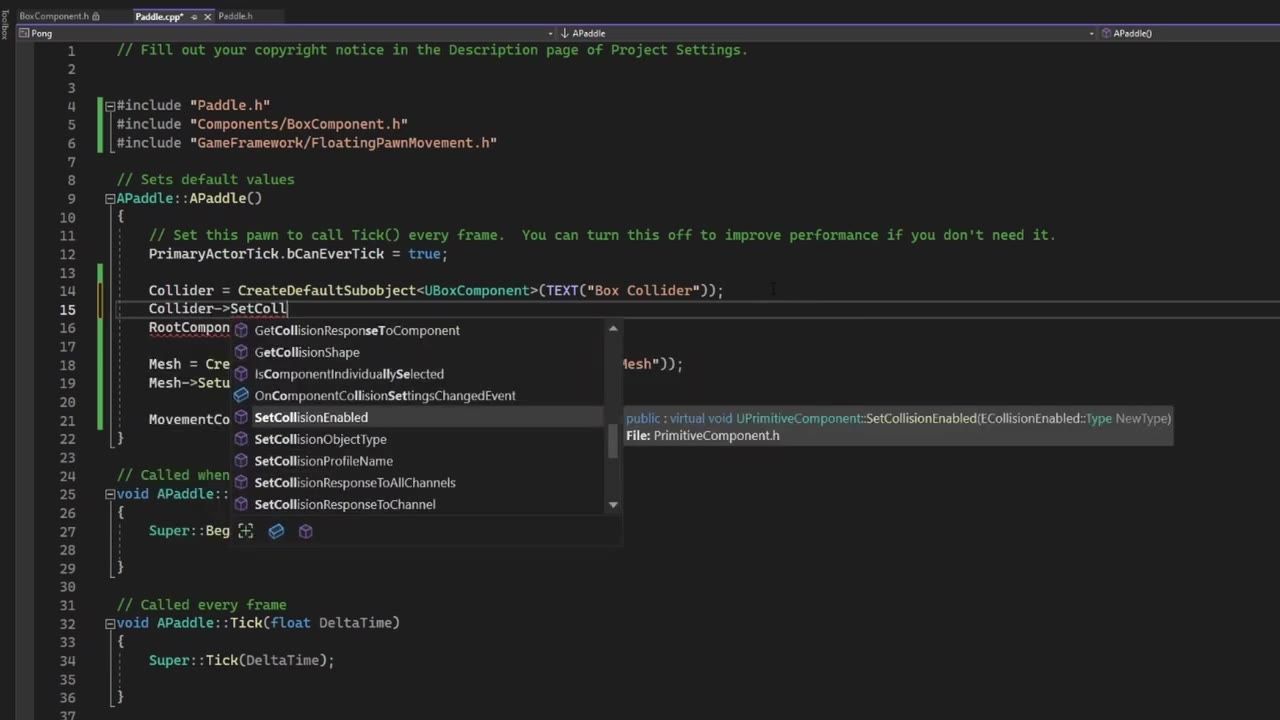Toggle the blue events filter in IntelliSense
This screenshot has height=720, width=1280.
click(x=276, y=531)
